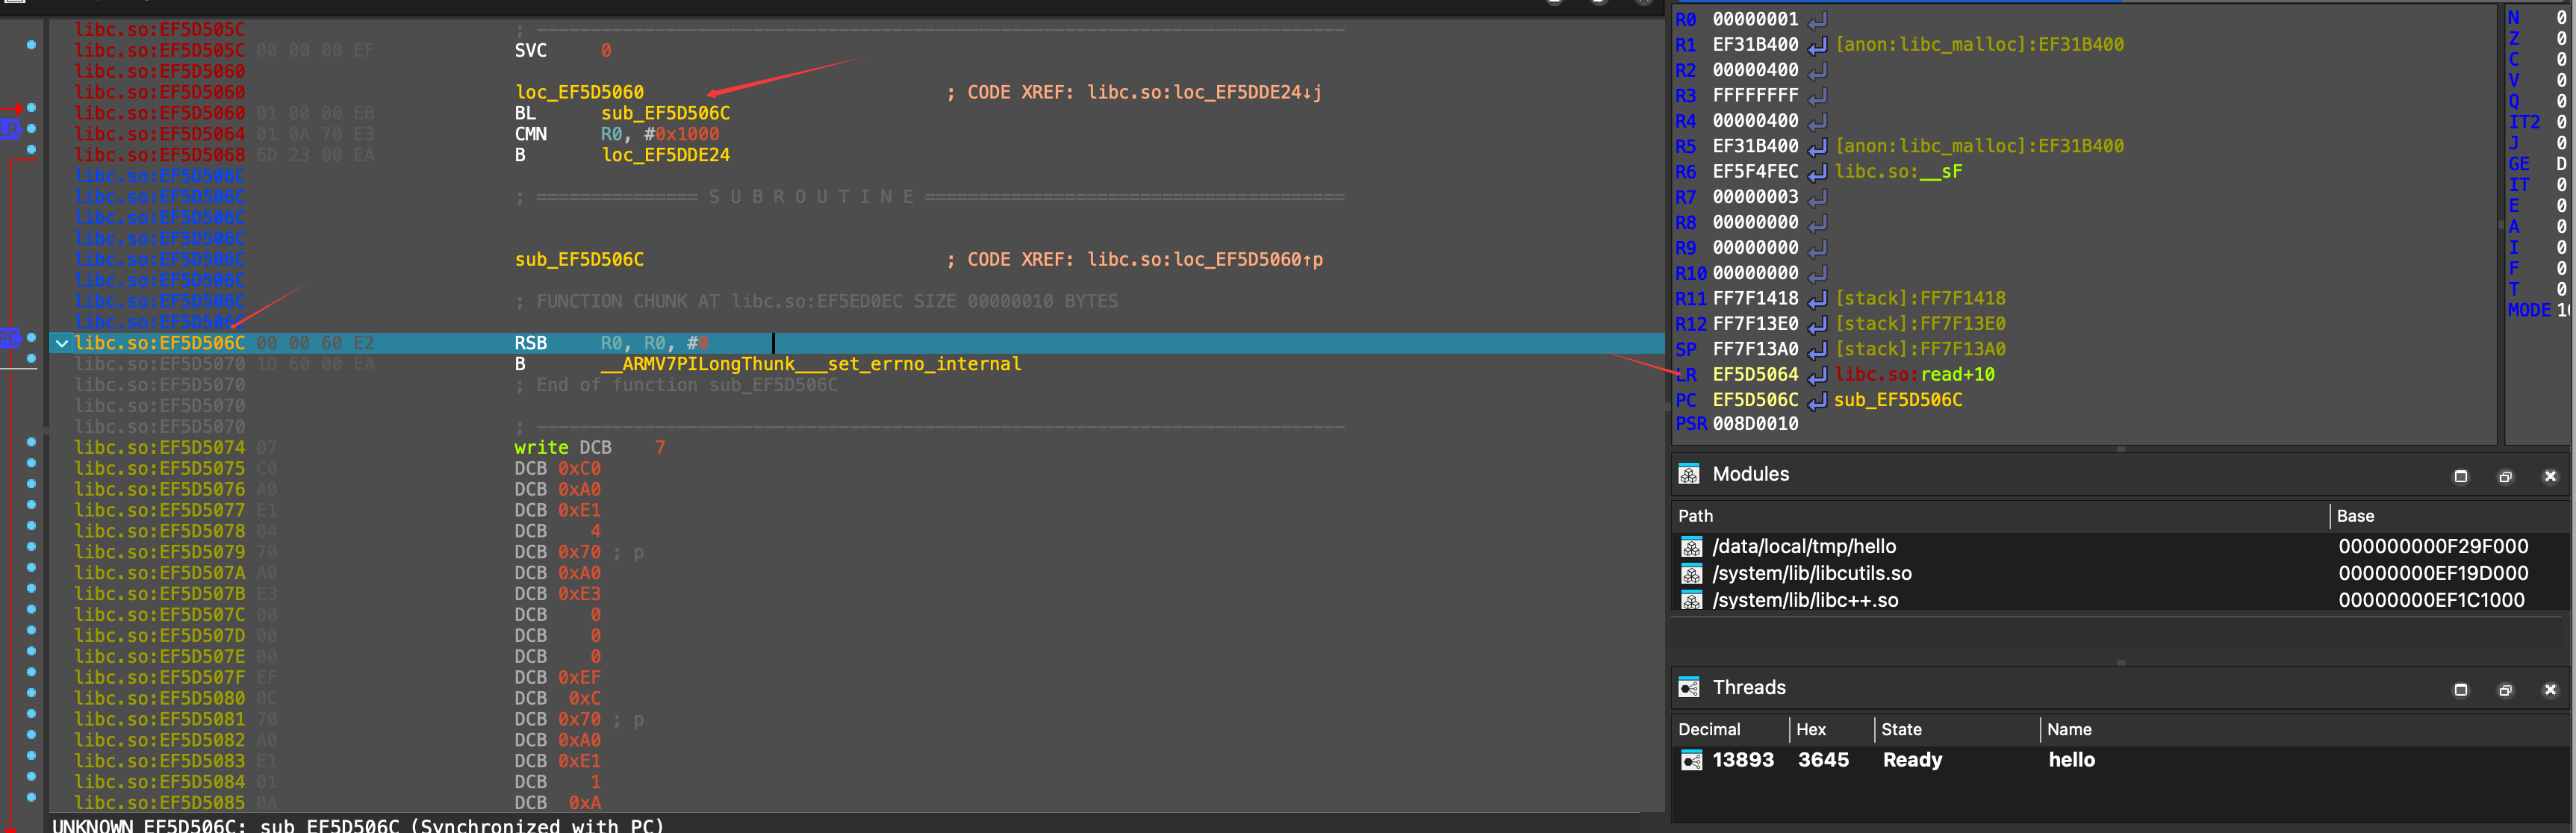Collapse chevron at libc.so:EF5D506C RSB line
2576x833 pixels.
[x=62, y=343]
